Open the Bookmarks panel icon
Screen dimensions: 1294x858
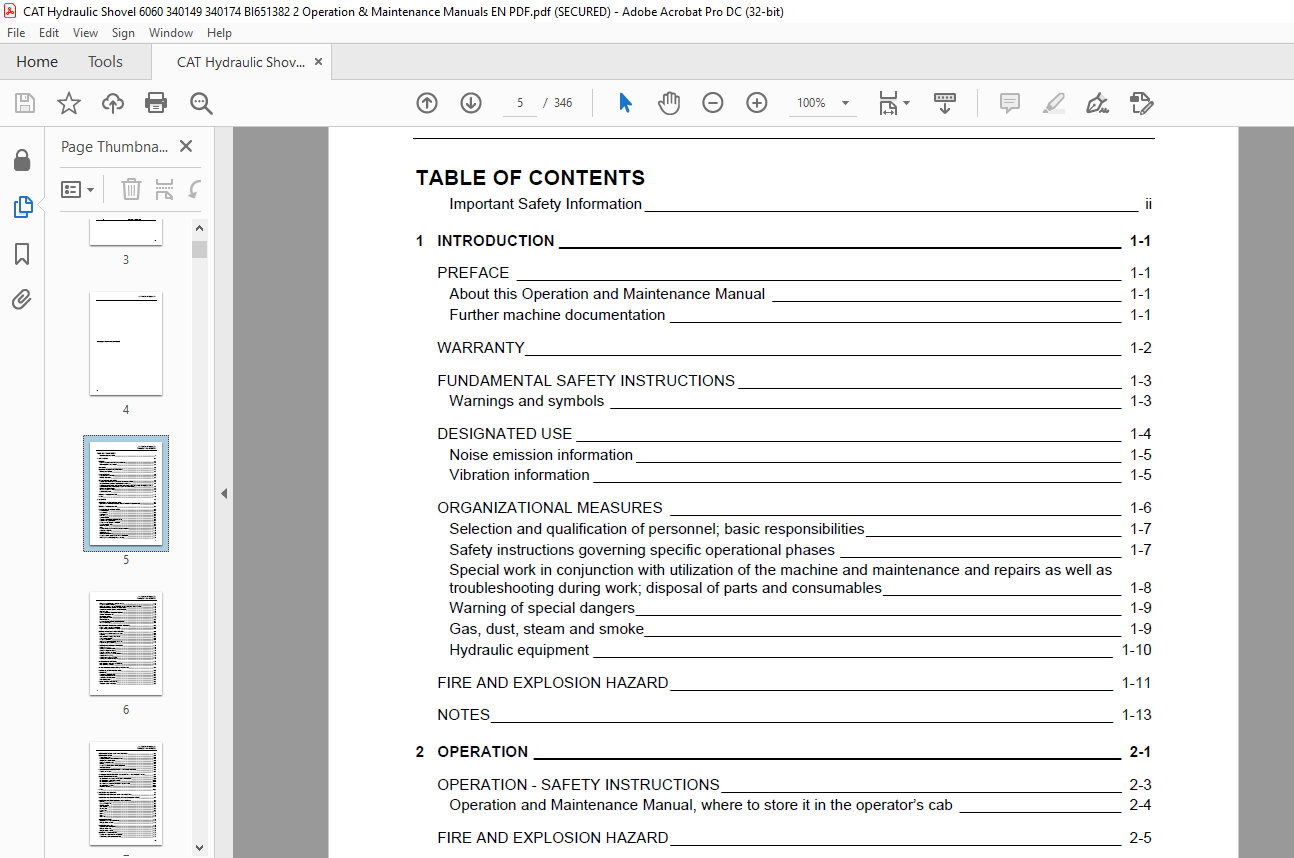(x=22, y=254)
